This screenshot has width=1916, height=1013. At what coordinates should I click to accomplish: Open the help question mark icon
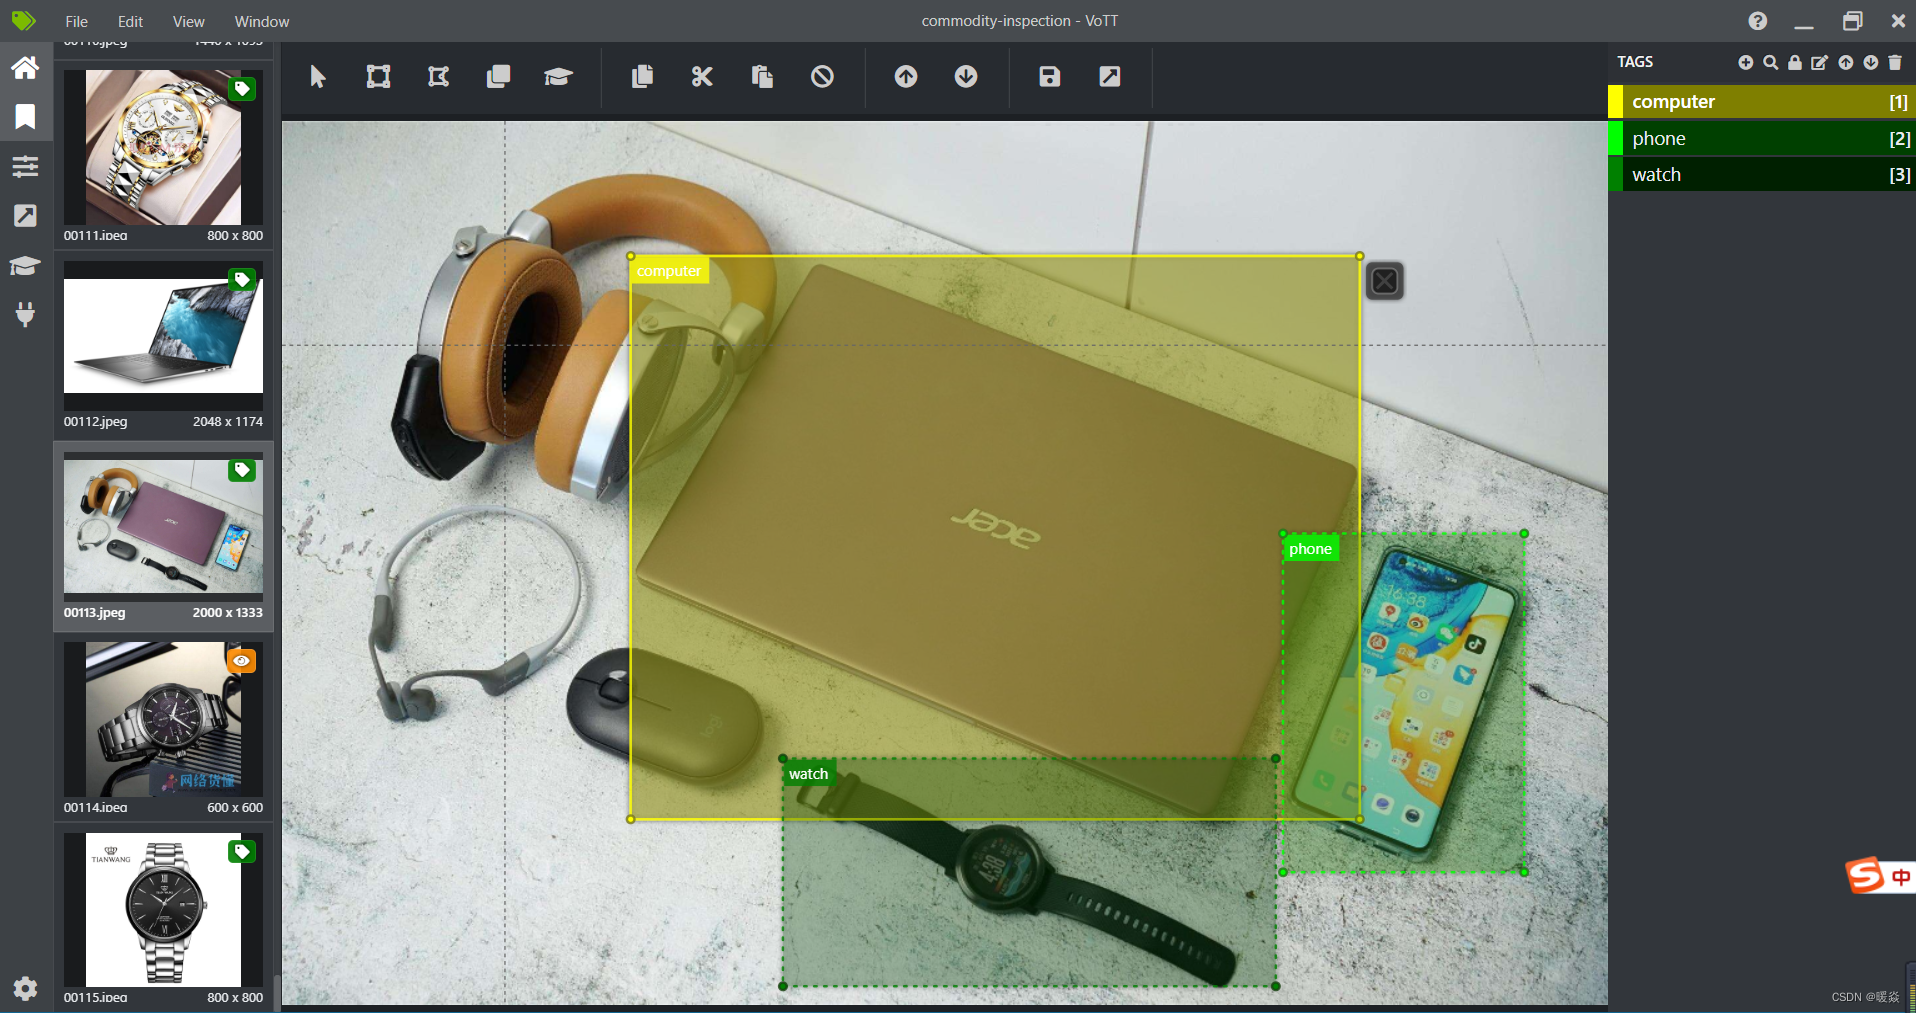(x=1758, y=21)
